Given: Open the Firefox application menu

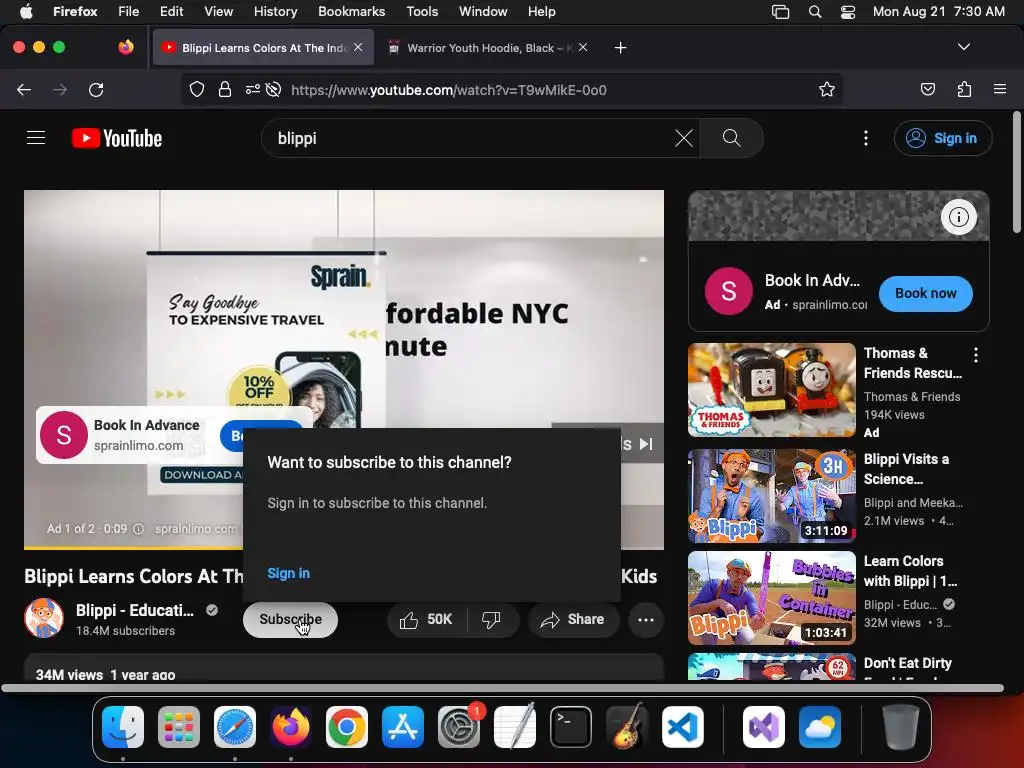Looking at the screenshot, I should [999, 89].
